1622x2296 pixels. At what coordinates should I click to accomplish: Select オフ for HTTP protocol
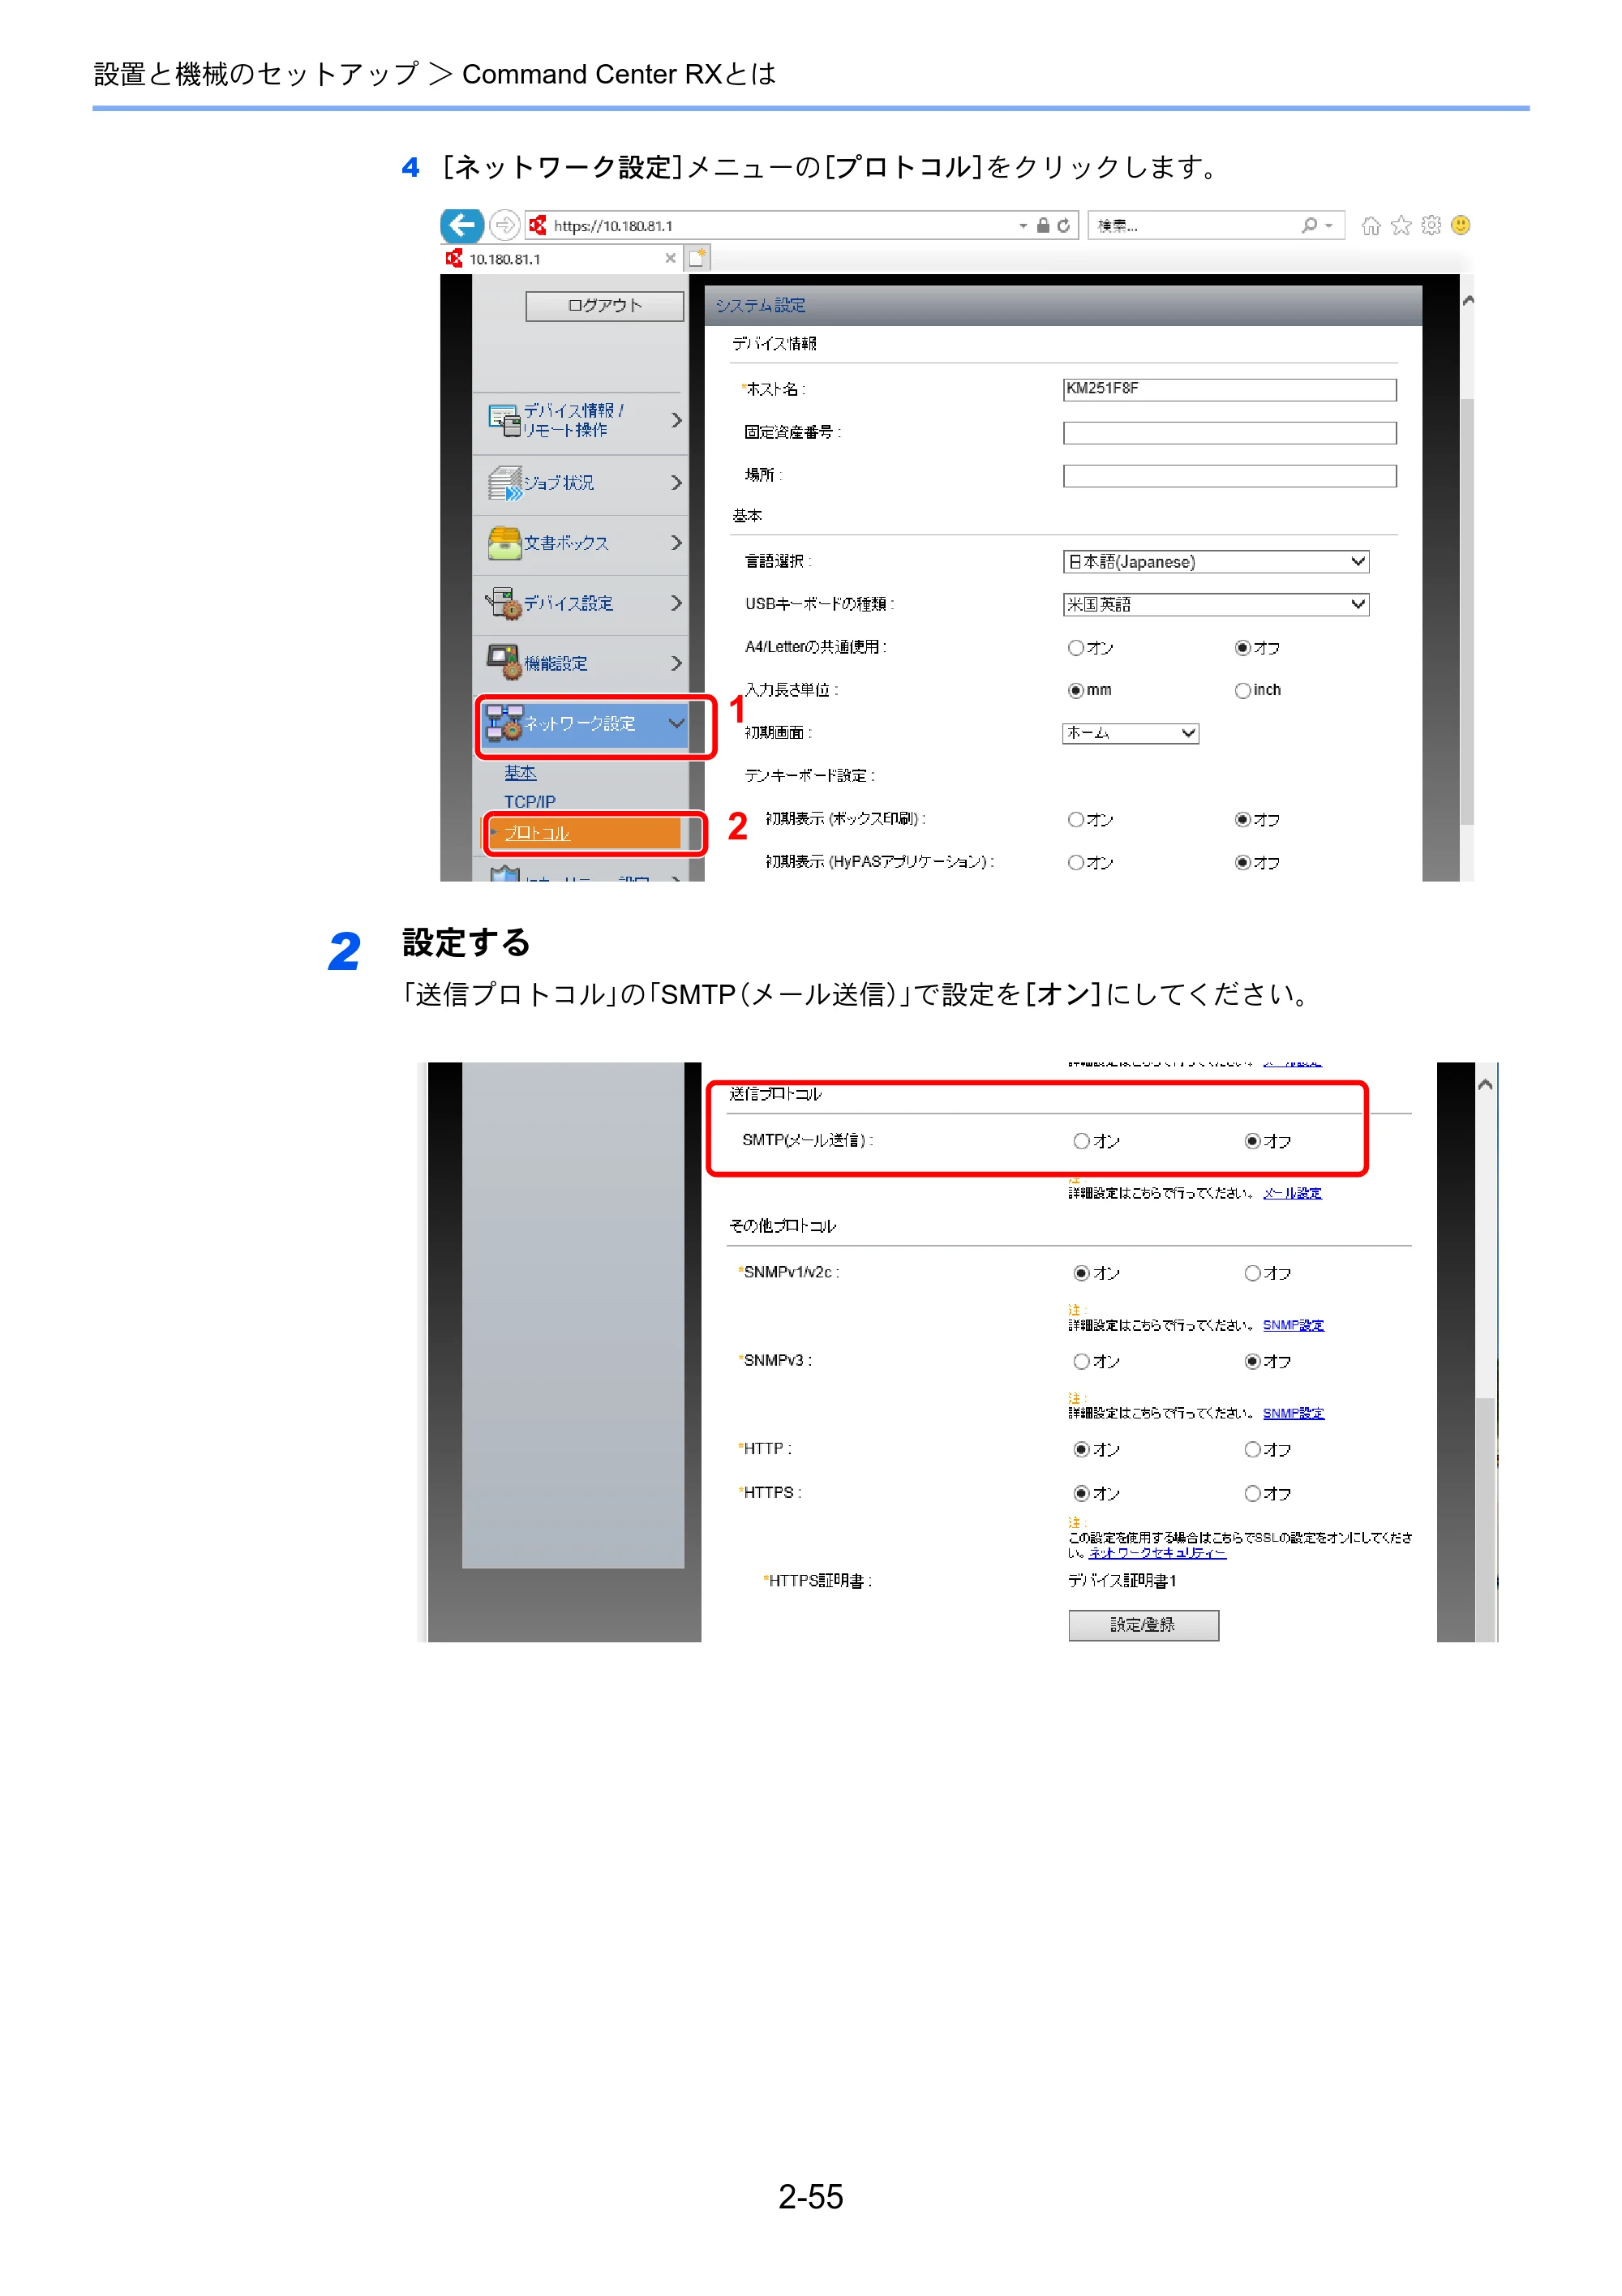(x=1252, y=1449)
